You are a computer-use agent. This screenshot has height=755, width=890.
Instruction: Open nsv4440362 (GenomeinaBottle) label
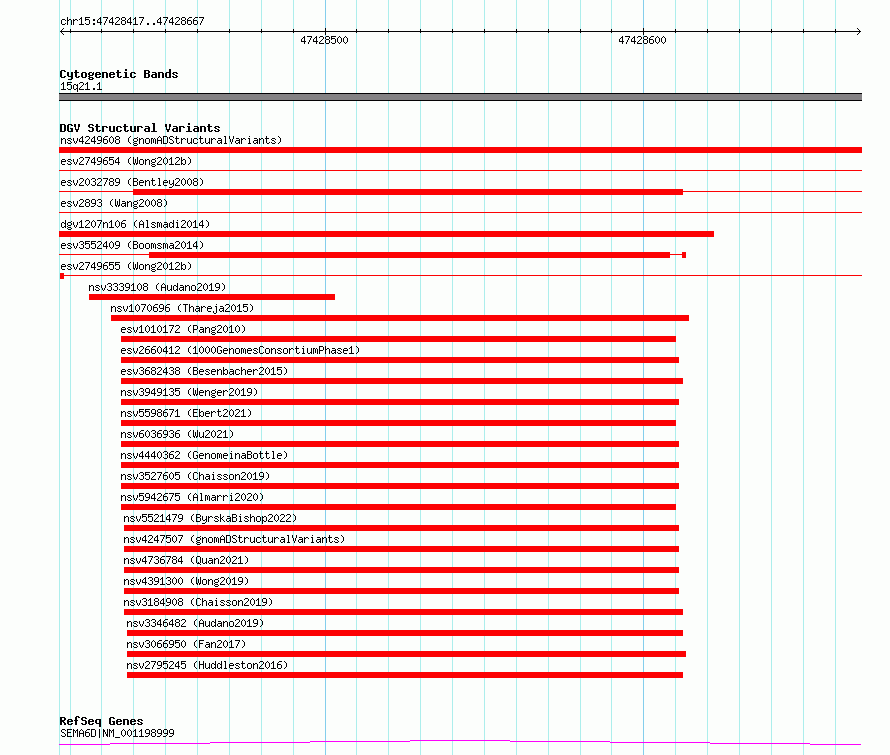coord(204,455)
